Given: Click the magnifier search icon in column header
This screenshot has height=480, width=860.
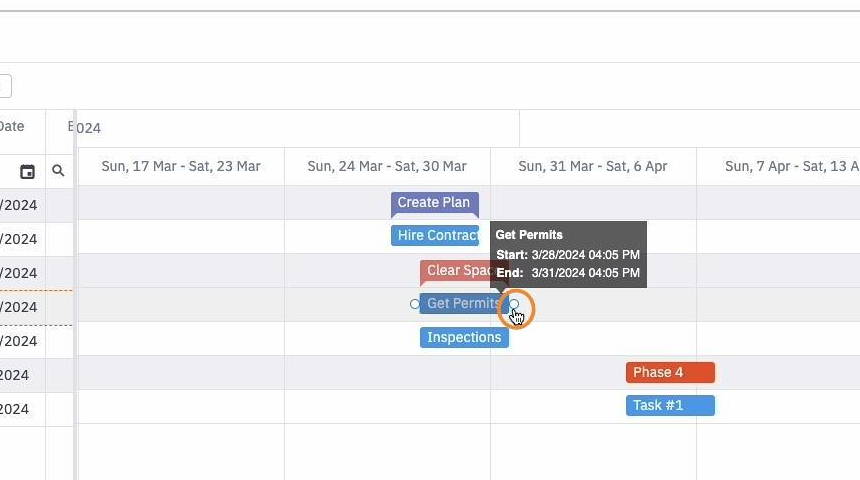Looking at the screenshot, I should tap(58, 171).
